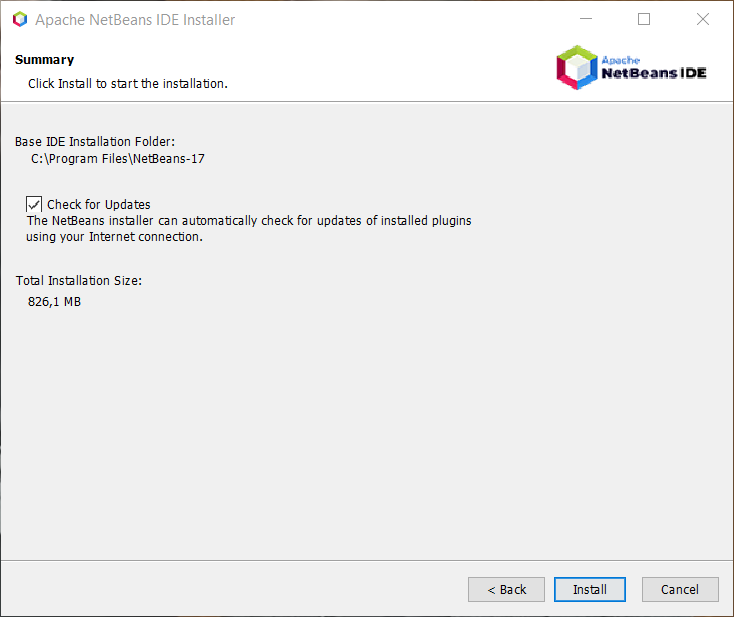The image size is (734, 617).
Task: Click the NetBeans cube logo in header
Action: point(576,67)
